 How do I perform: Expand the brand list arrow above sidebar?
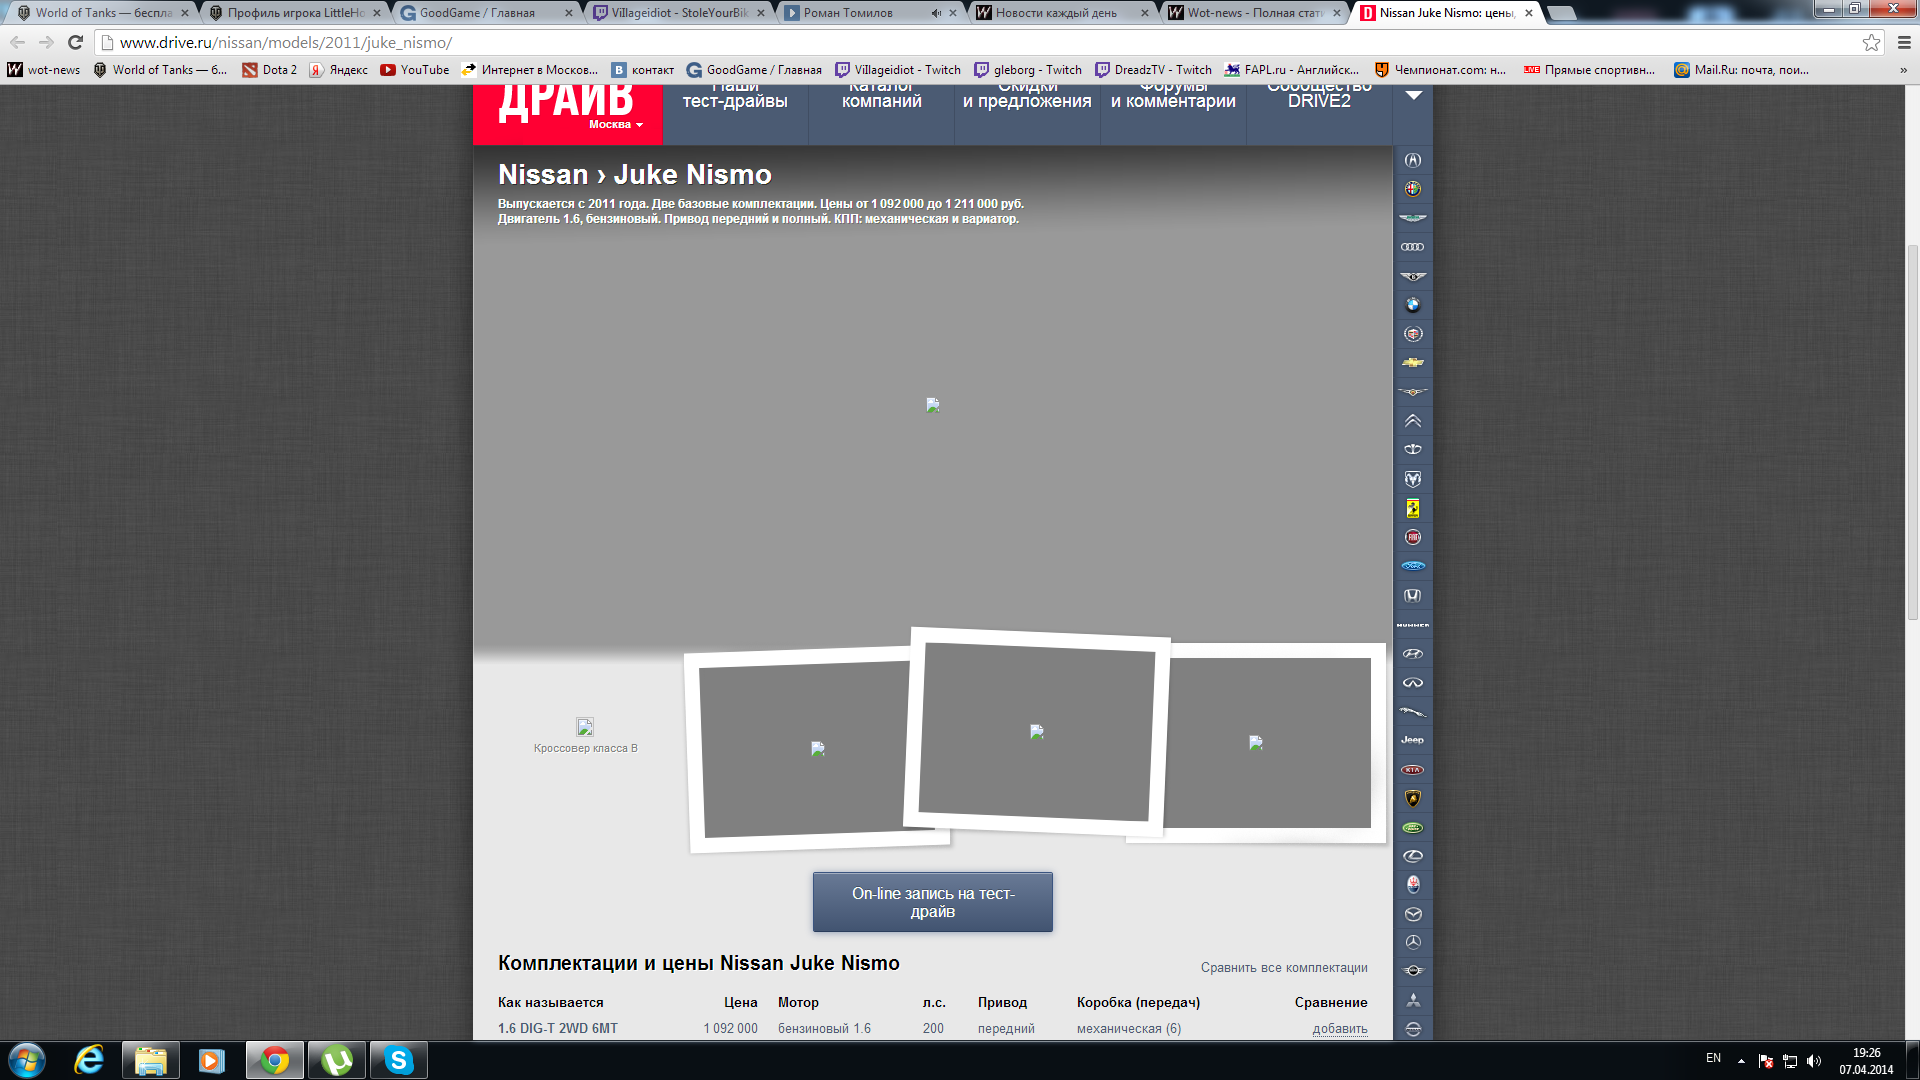click(1413, 96)
